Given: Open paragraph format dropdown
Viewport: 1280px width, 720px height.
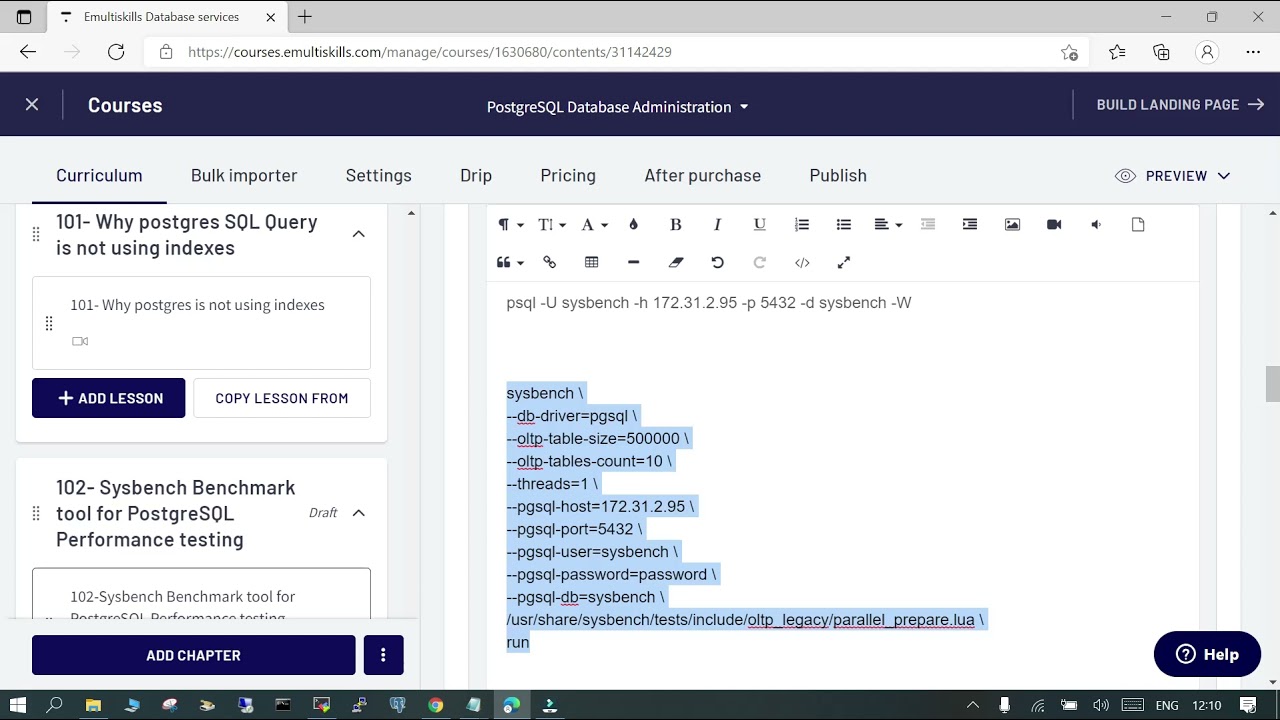Looking at the screenshot, I should click(x=510, y=225).
